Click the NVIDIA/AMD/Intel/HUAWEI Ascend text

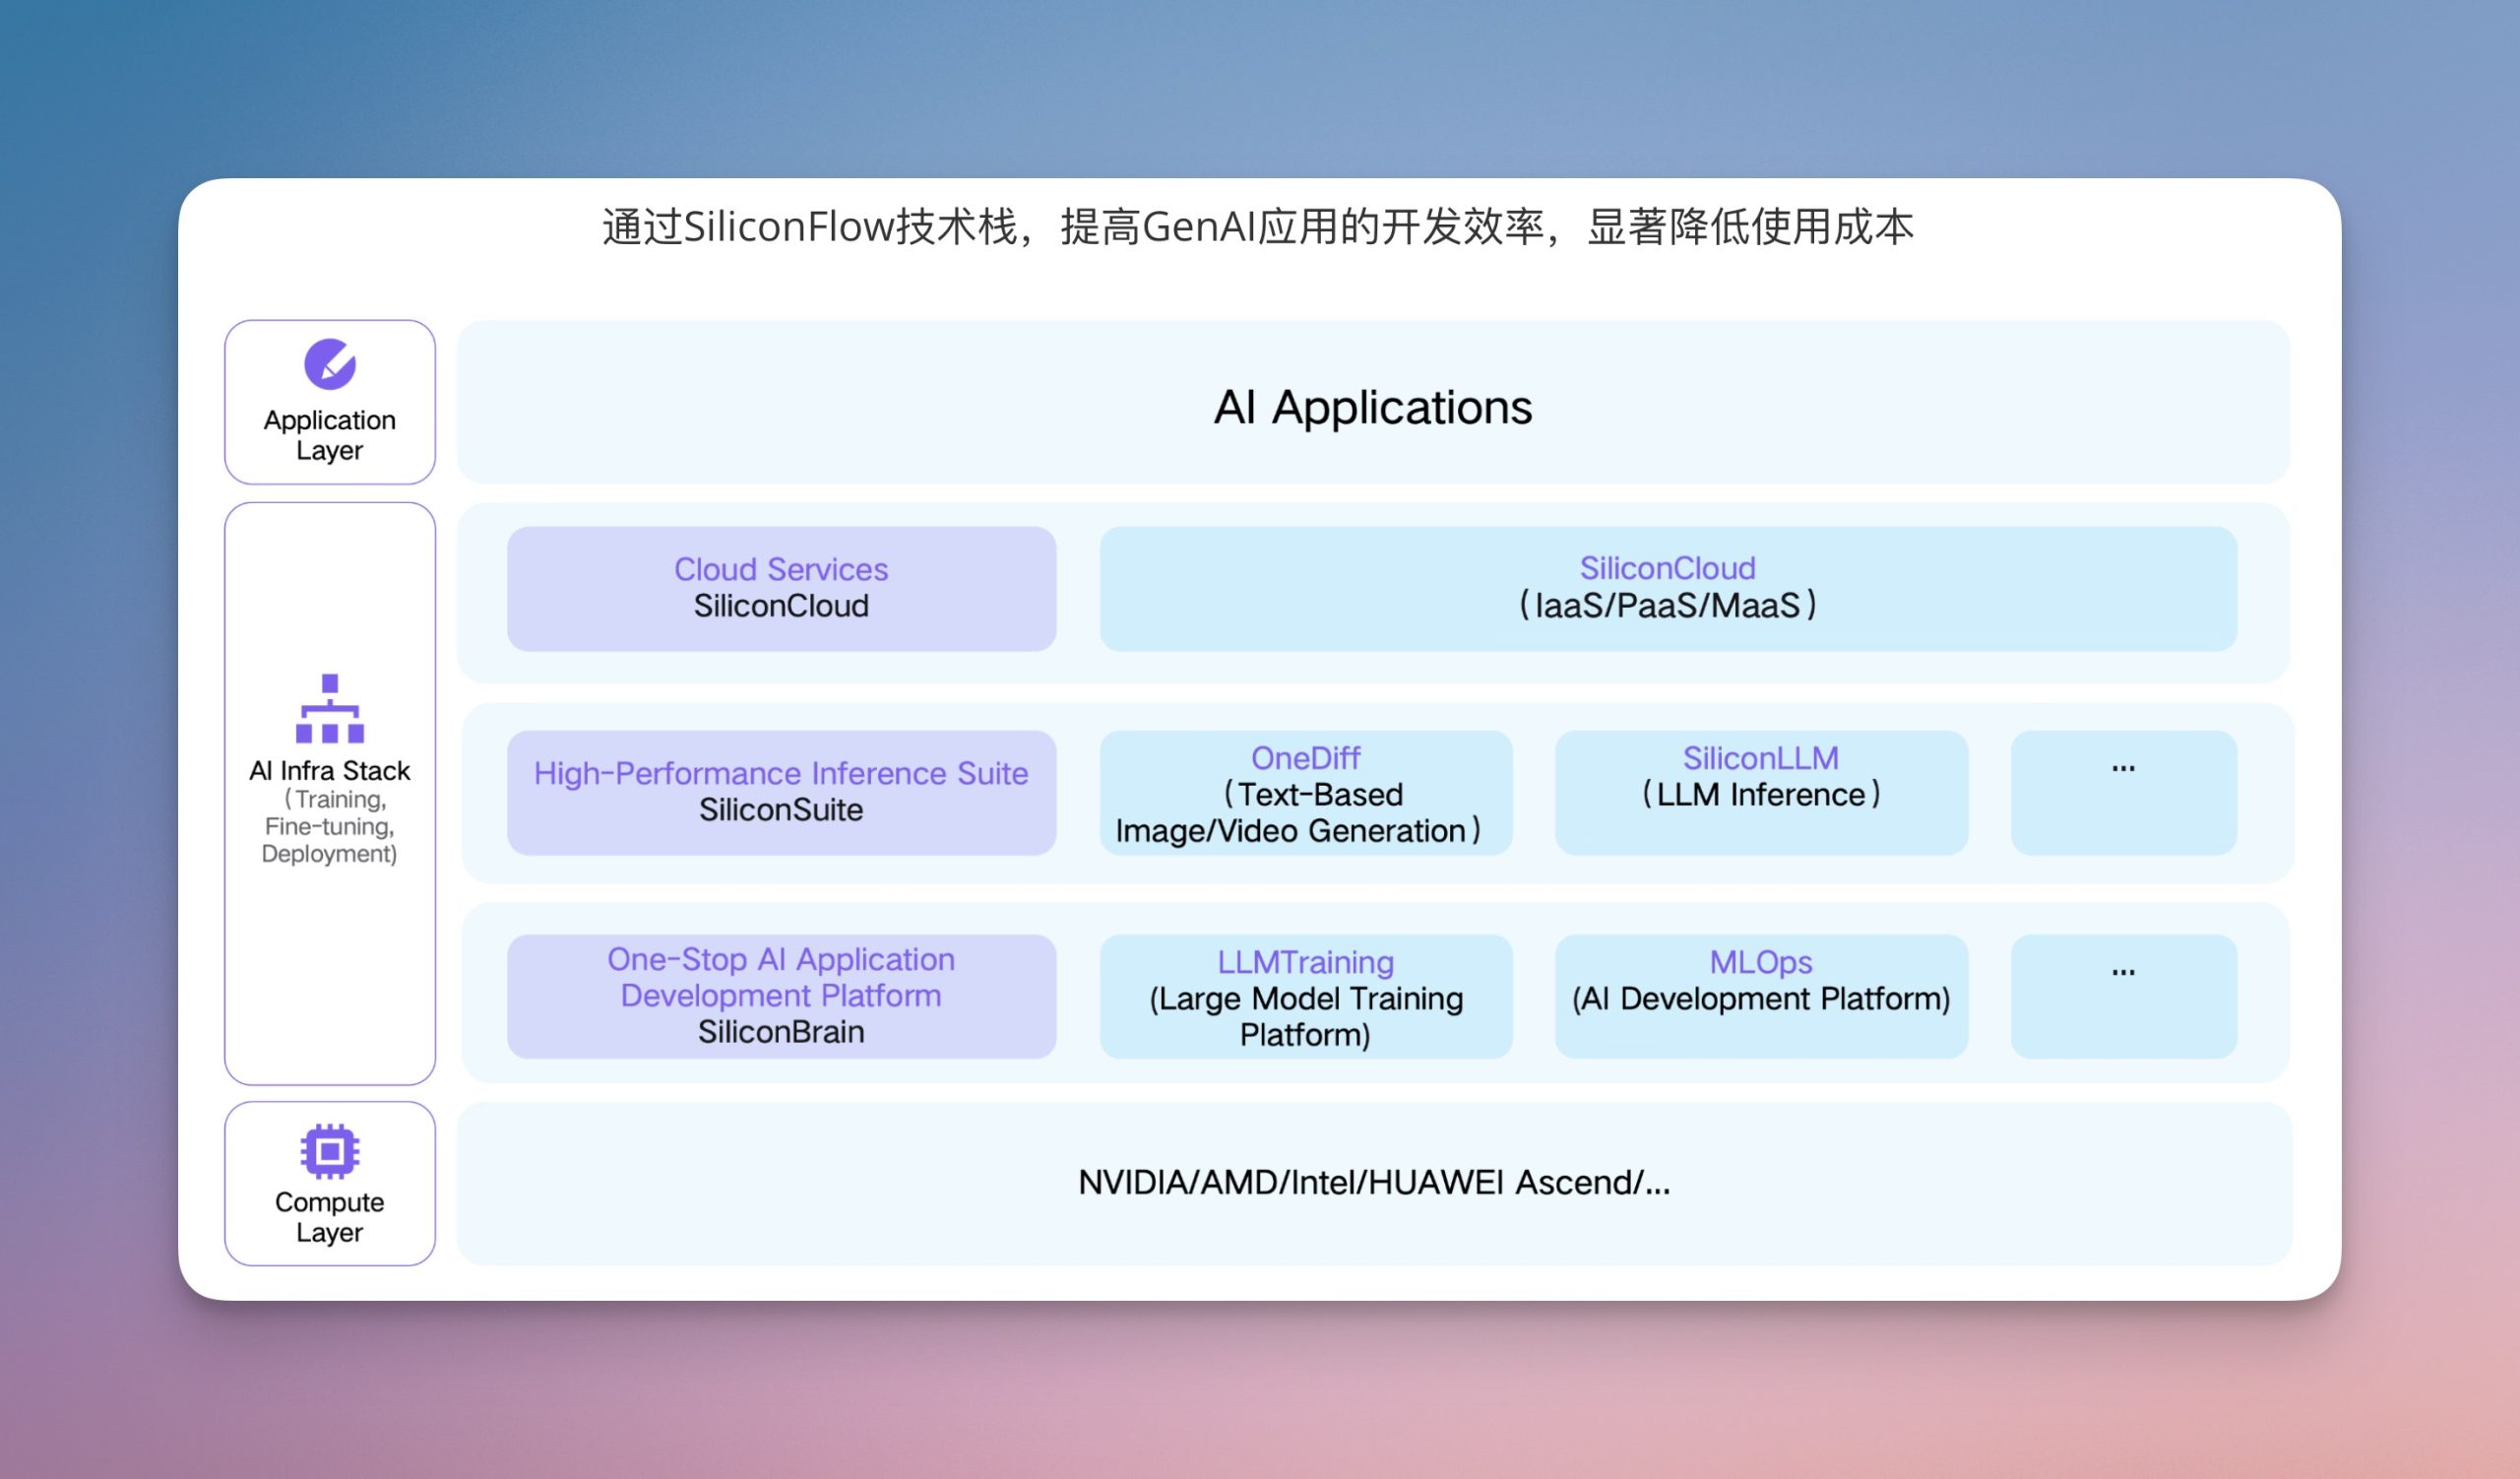pos(1374,1183)
